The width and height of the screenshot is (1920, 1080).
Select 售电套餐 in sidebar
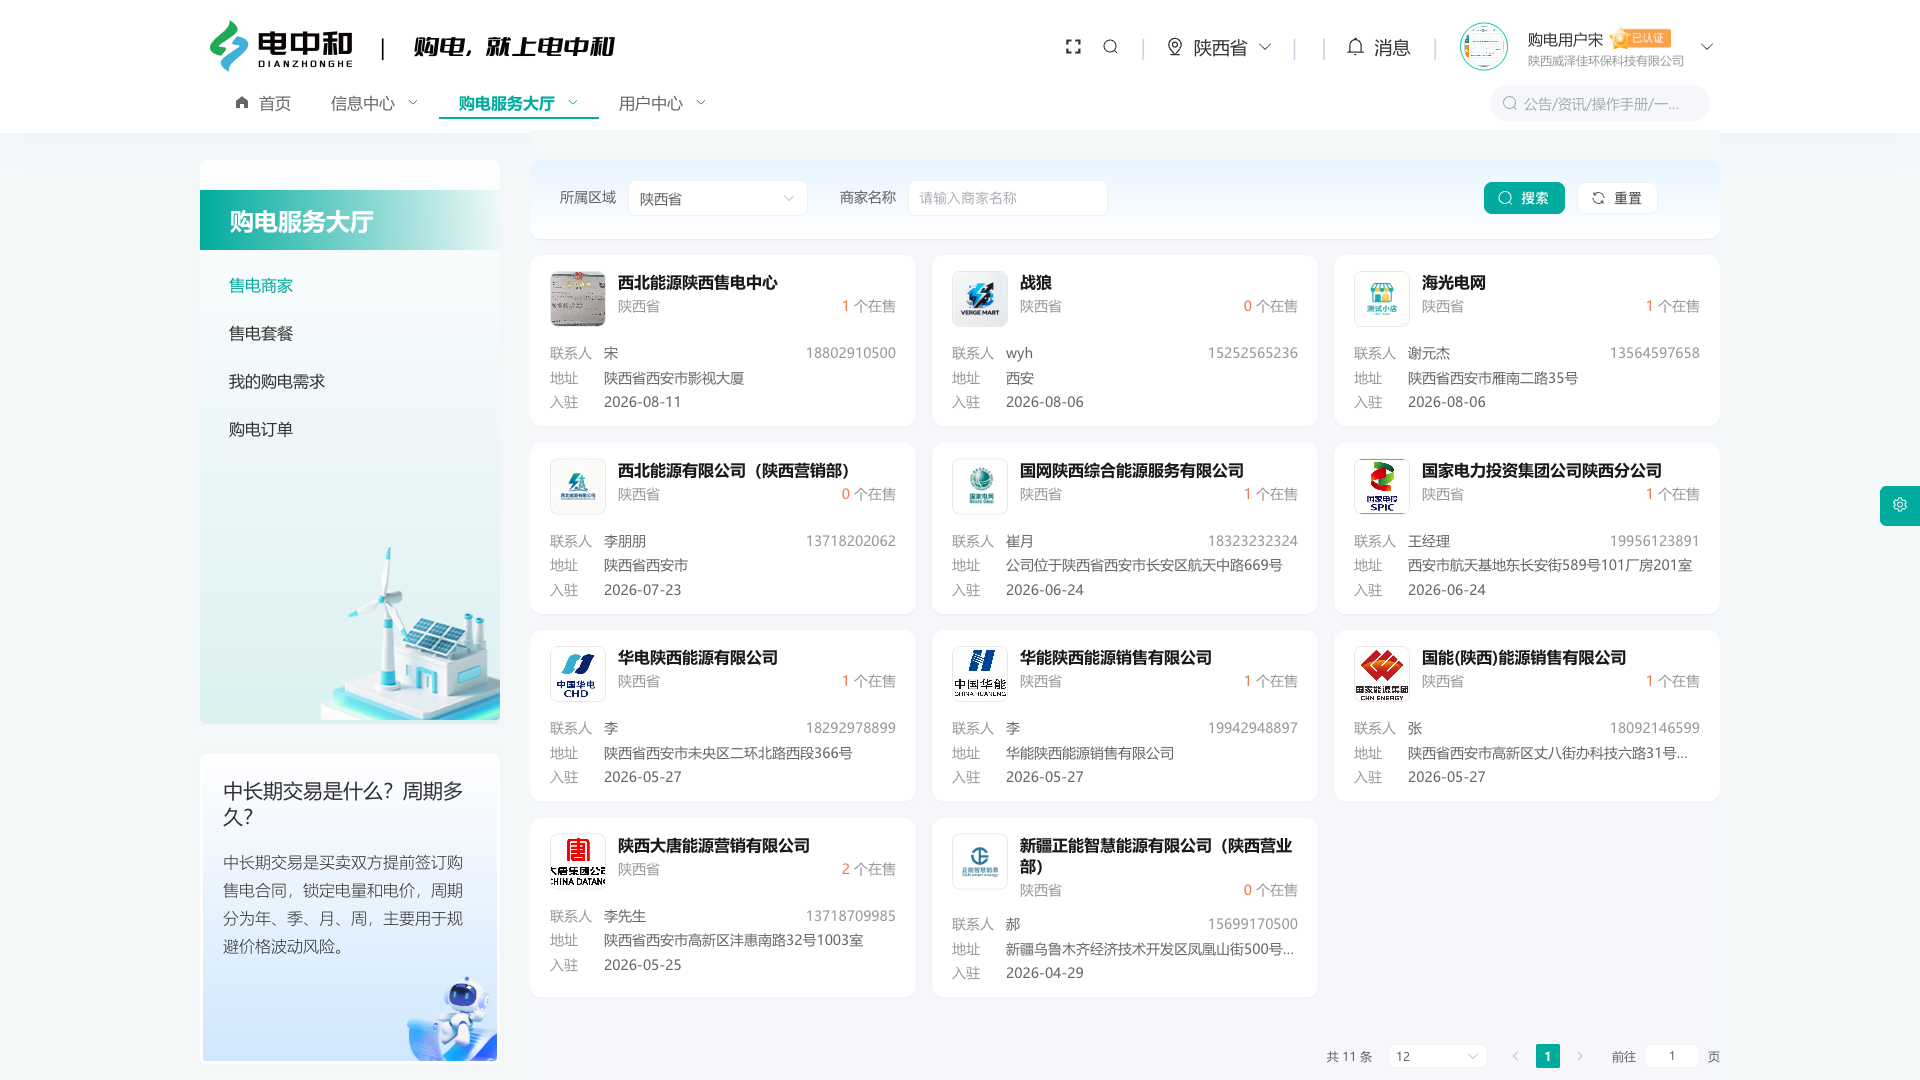[261, 333]
